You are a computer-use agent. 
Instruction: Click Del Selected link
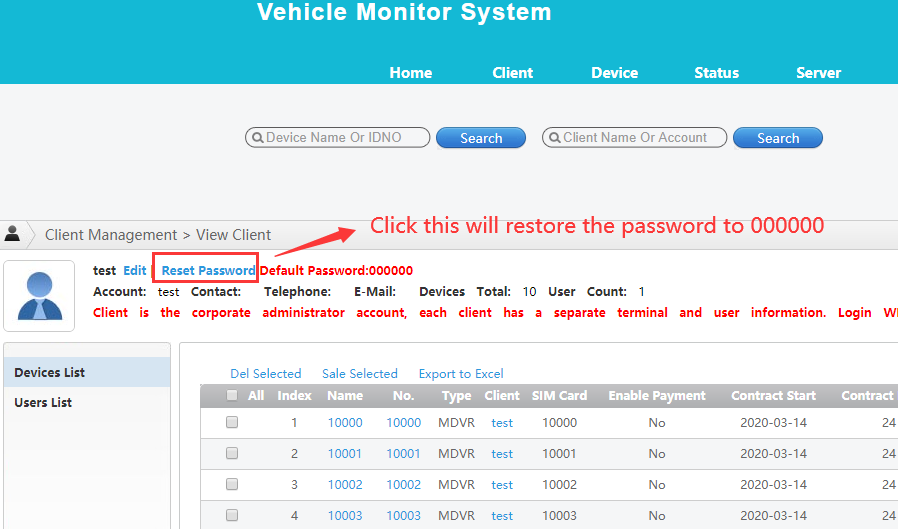(x=266, y=374)
